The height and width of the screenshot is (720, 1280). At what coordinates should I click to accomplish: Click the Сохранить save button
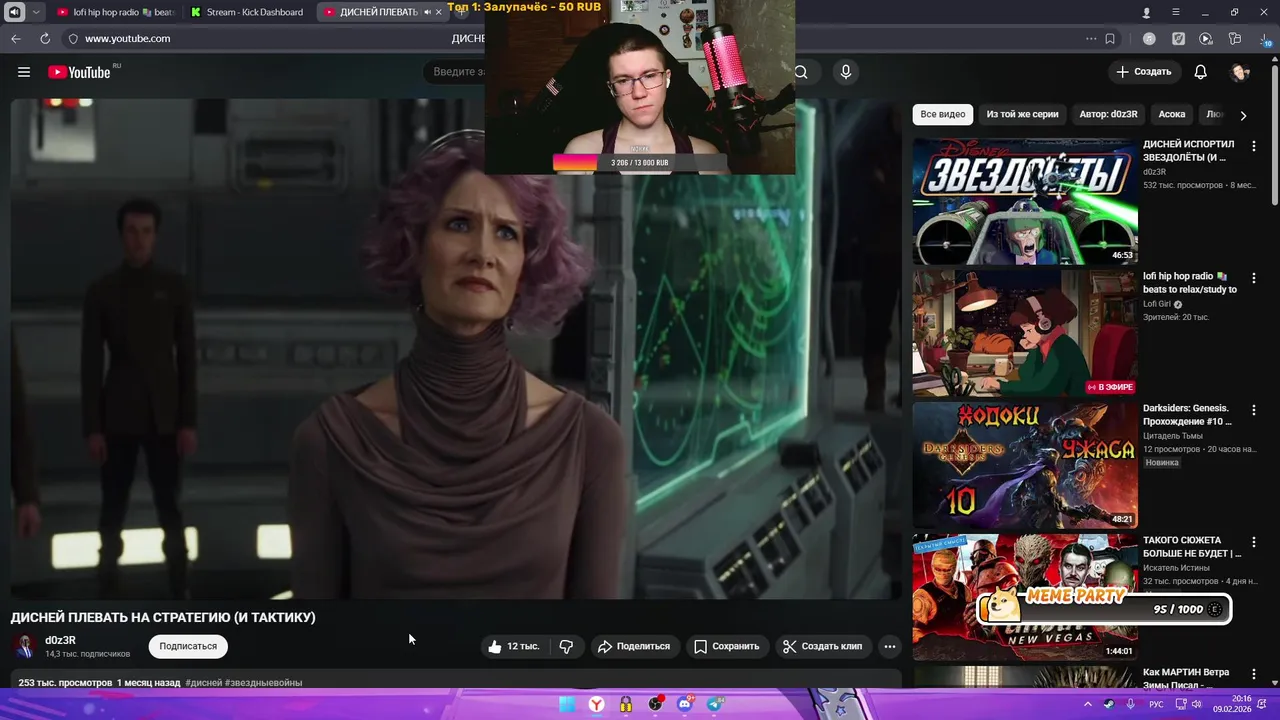727,646
